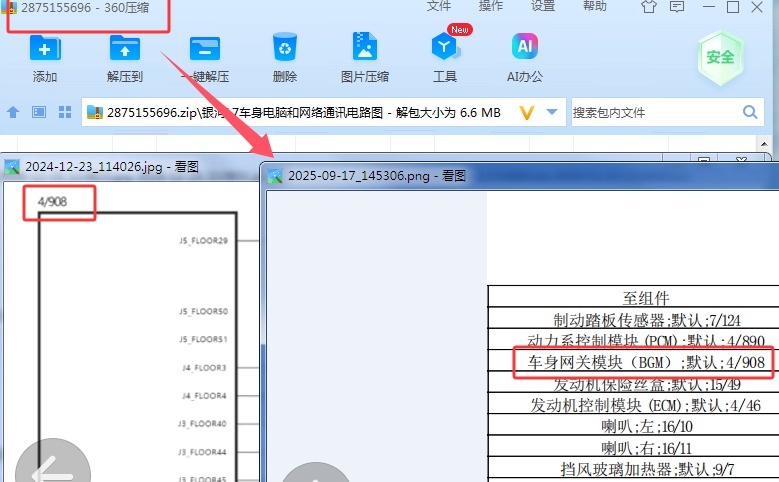Open the 图片压缩 (image compression) tool
The width and height of the screenshot is (779, 482).
tap(365, 47)
